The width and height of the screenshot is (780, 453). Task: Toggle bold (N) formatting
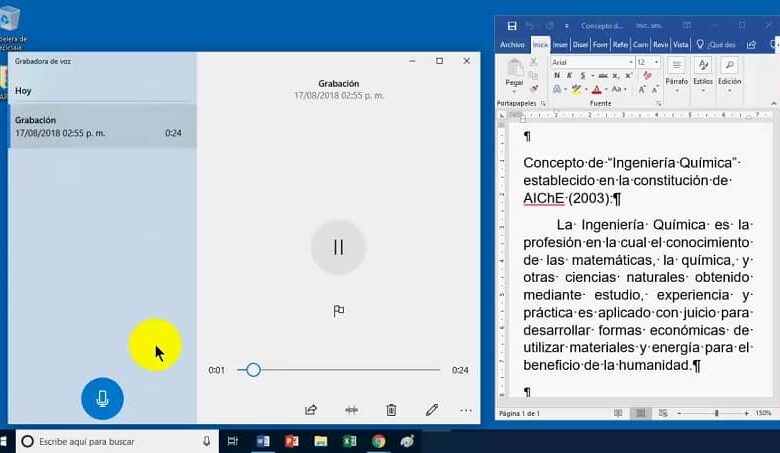pyautogui.click(x=557, y=76)
